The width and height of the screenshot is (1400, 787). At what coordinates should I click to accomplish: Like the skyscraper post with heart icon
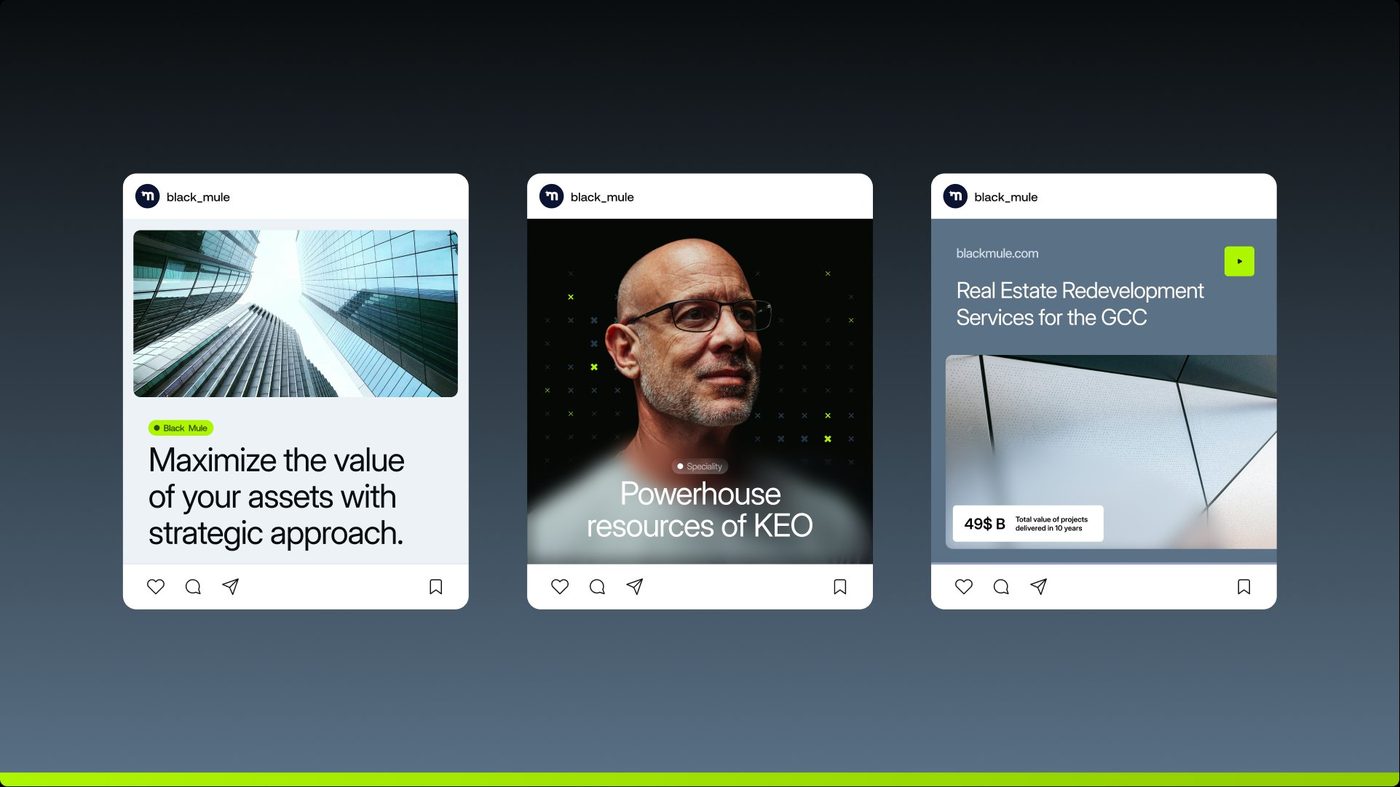point(156,587)
